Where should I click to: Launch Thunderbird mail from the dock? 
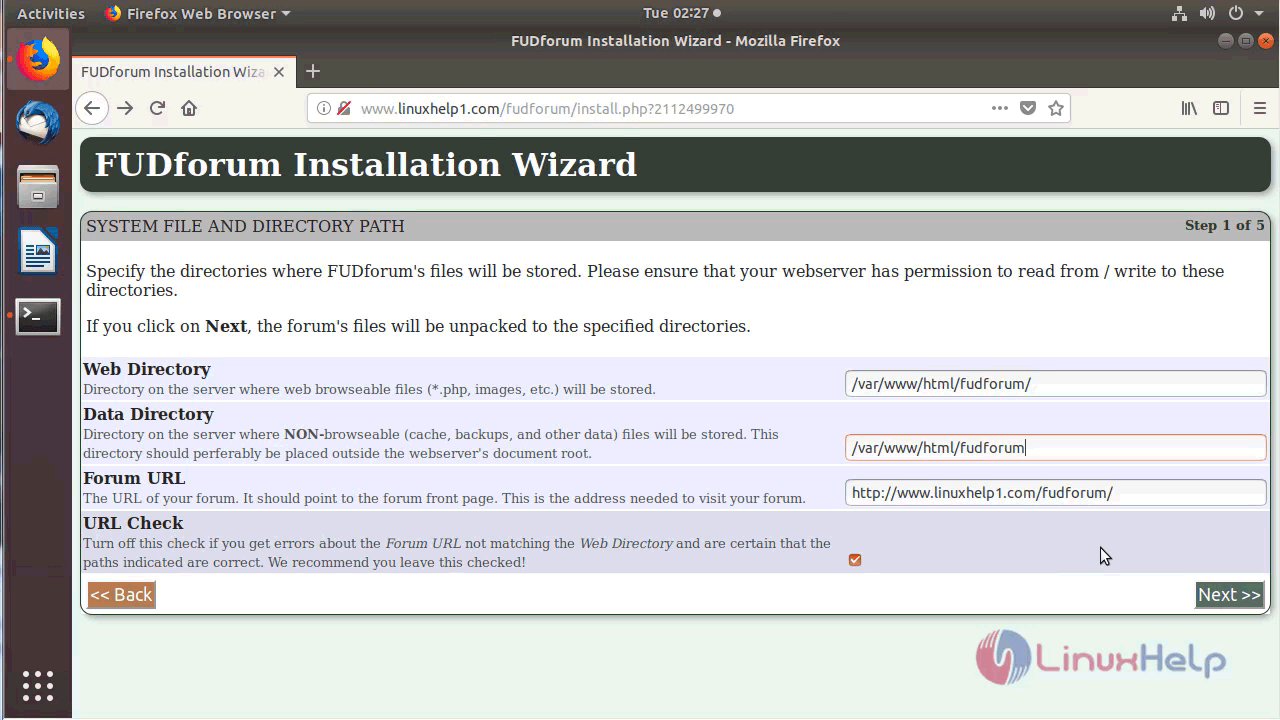coord(38,123)
